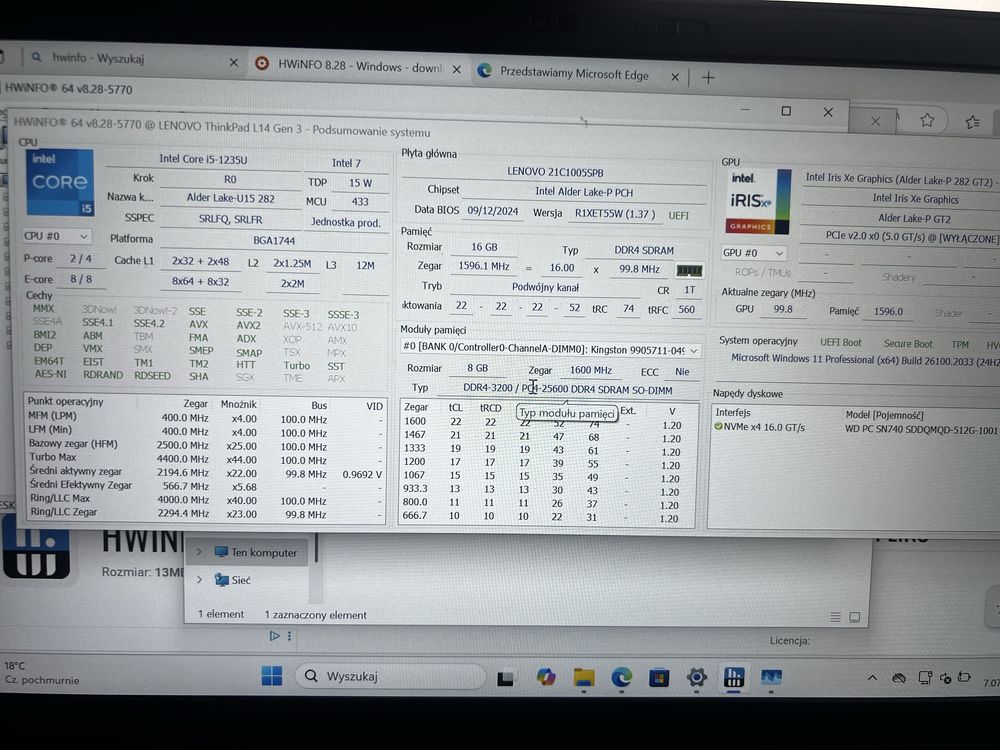Click the memory chip icon beside 99.8 MHz
This screenshot has width=1000, height=750.
[689, 270]
